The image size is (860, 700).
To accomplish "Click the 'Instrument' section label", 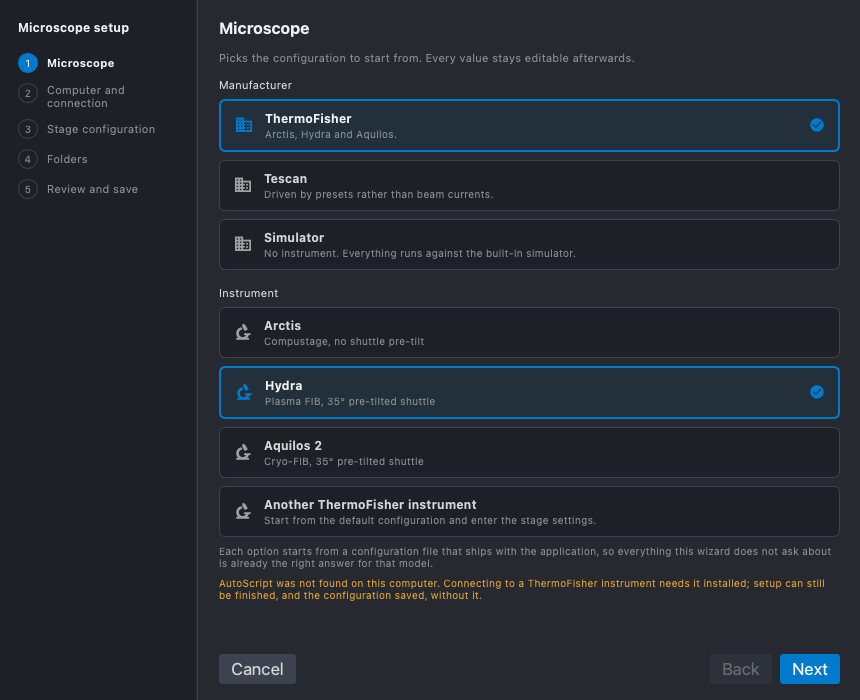I will (x=248, y=293).
